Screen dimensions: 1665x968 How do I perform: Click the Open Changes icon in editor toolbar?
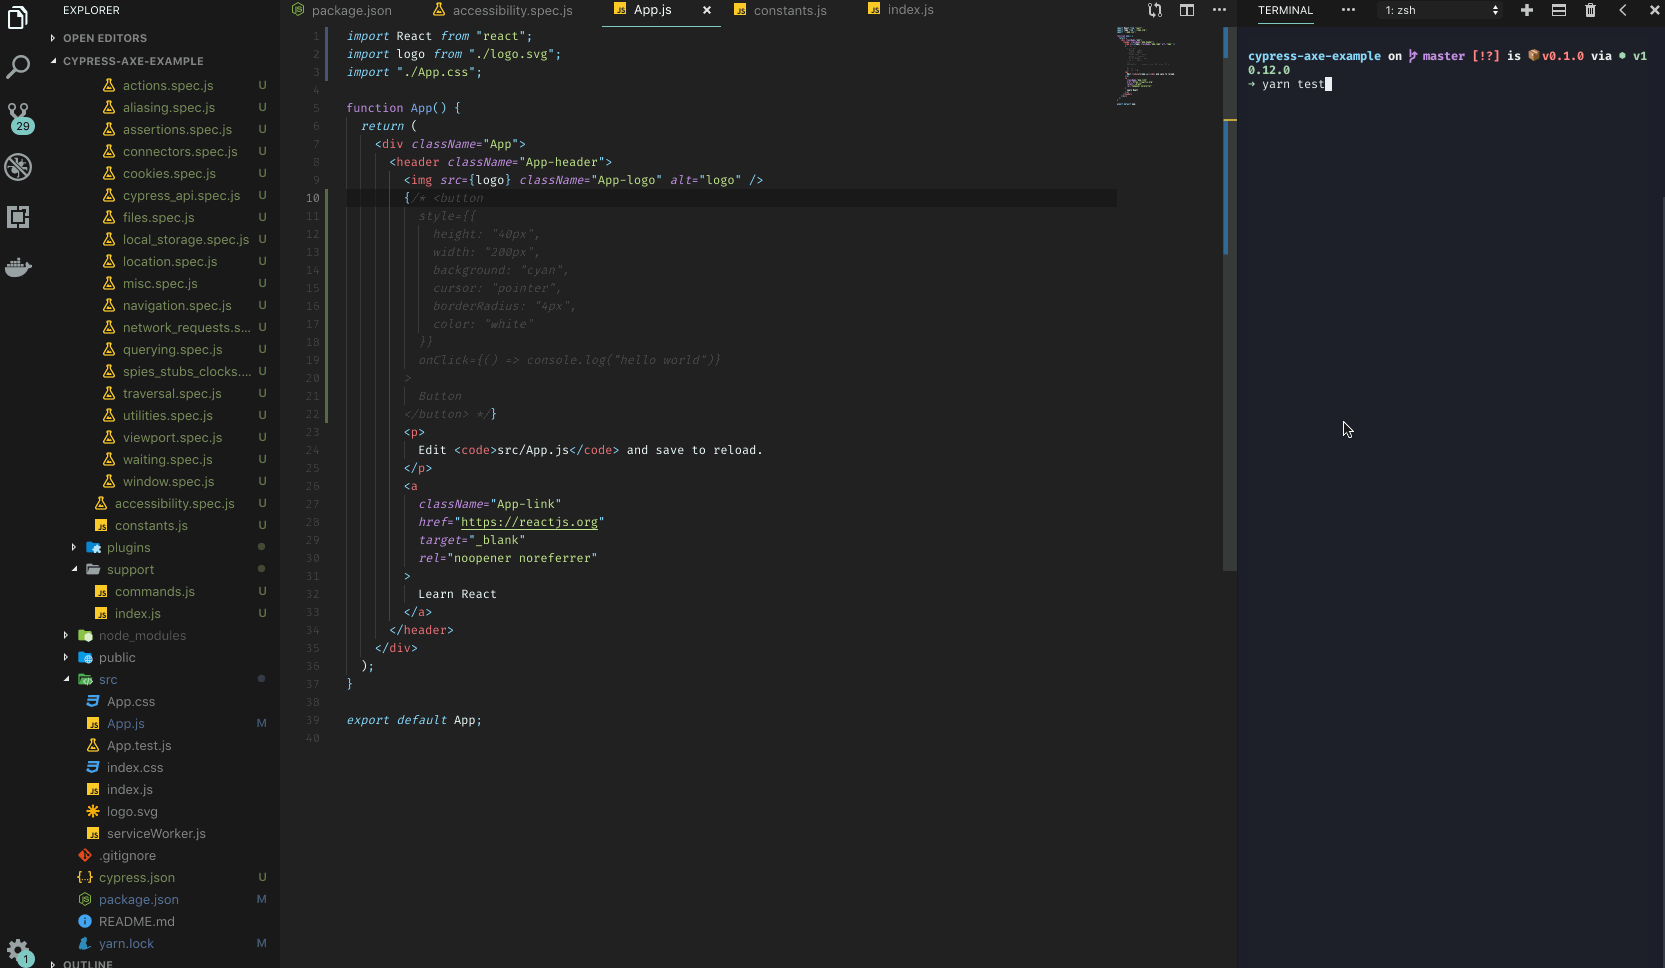coord(1155,10)
